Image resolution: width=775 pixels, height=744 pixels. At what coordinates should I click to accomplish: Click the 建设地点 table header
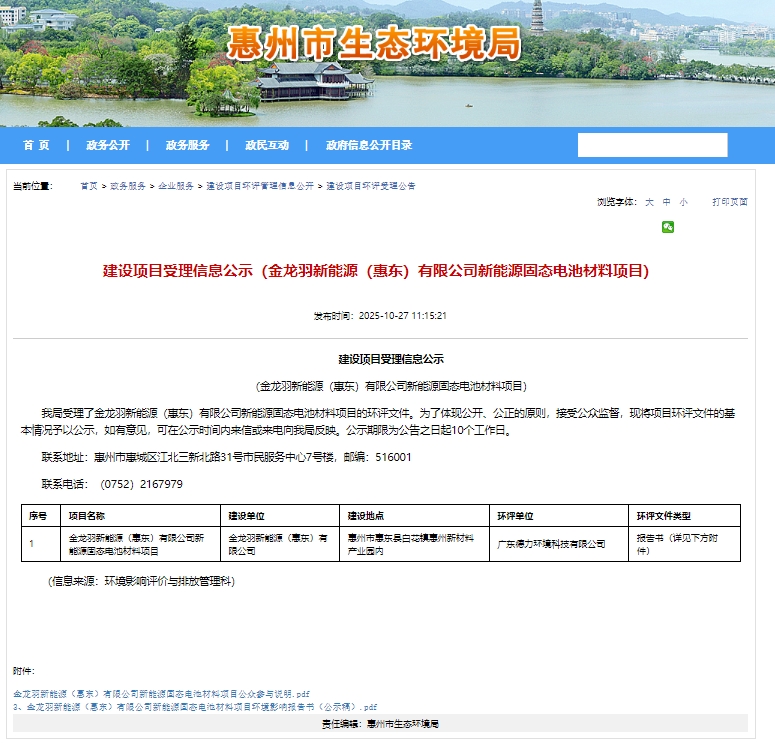click(366, 516)
